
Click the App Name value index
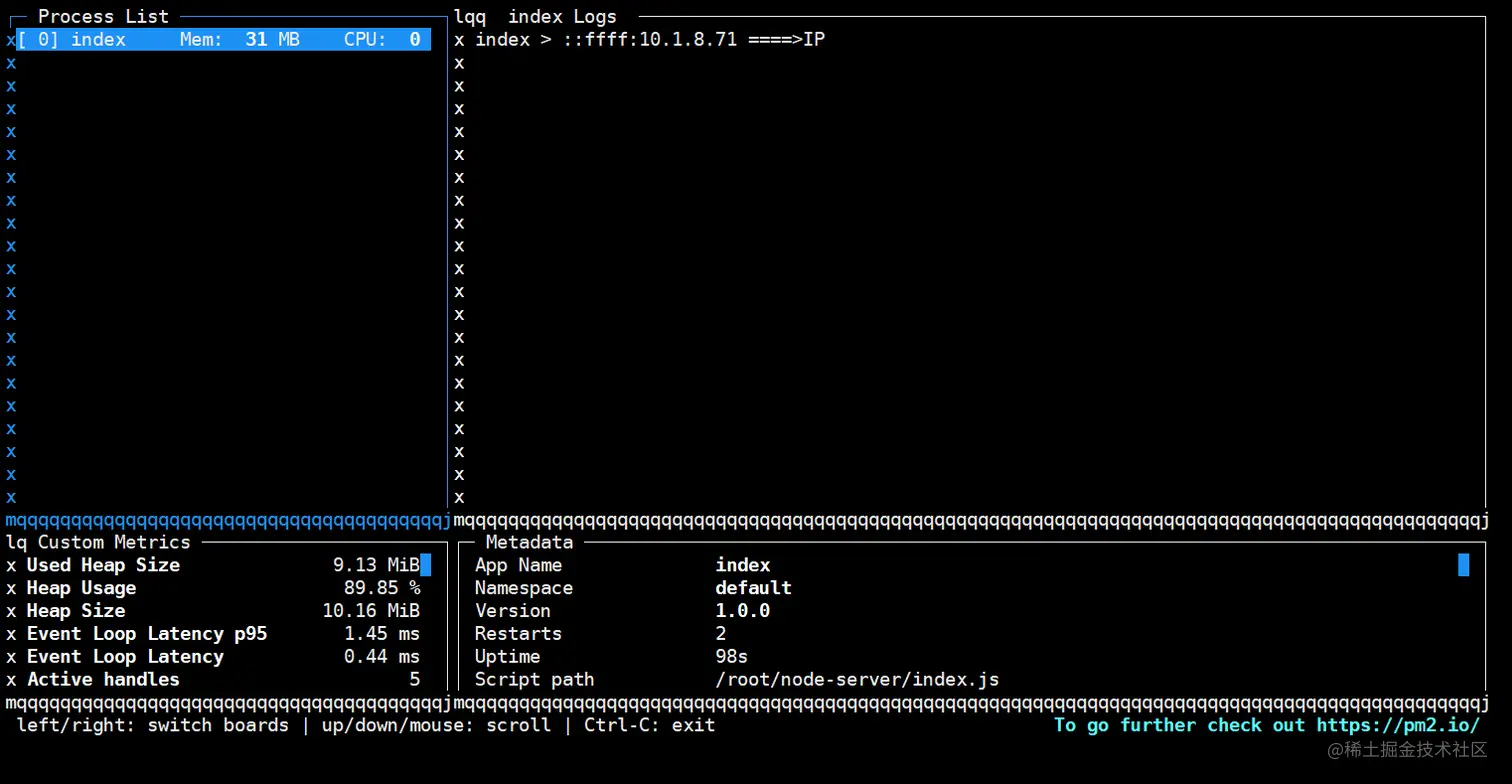coord(743,565)
